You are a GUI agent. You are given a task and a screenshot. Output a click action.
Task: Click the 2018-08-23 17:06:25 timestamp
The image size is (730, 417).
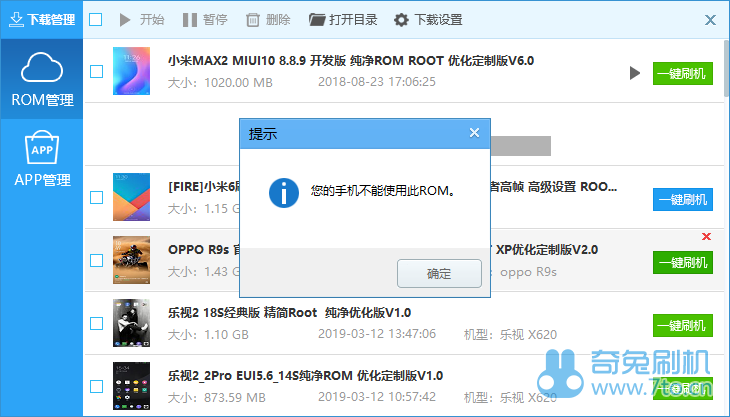[377, 82]
